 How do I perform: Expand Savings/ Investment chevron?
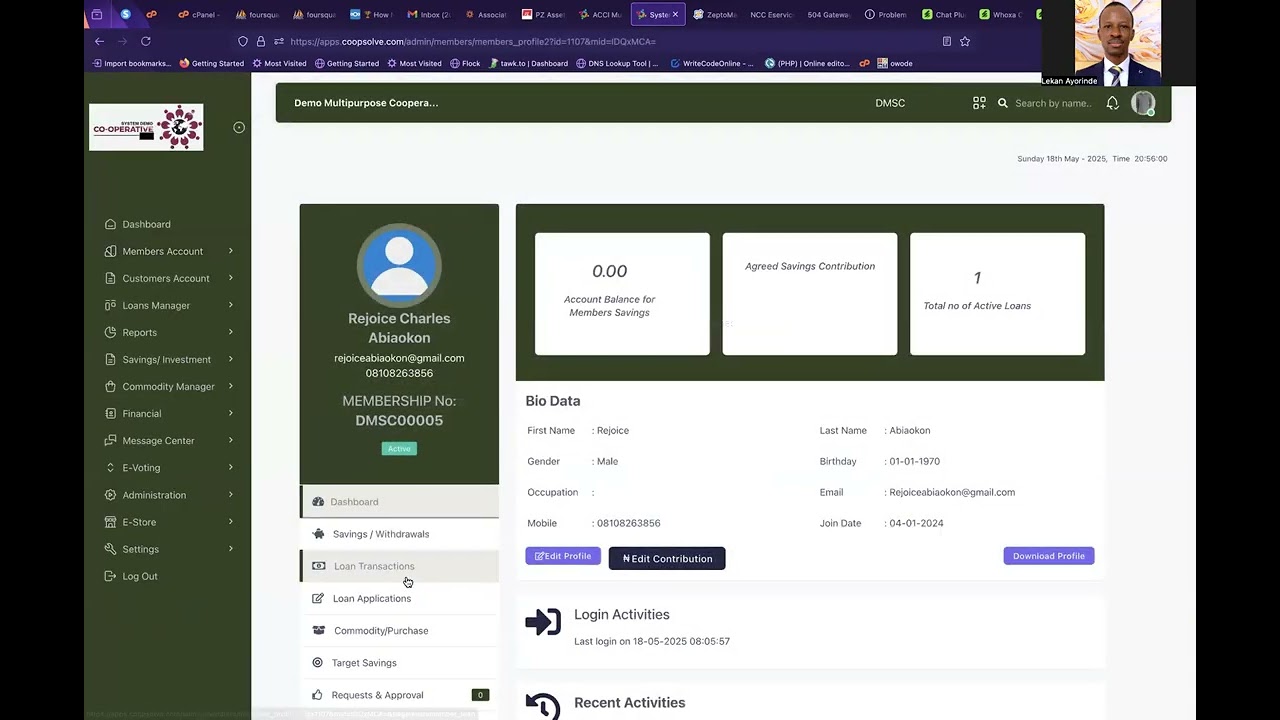[x=231, y=359]
